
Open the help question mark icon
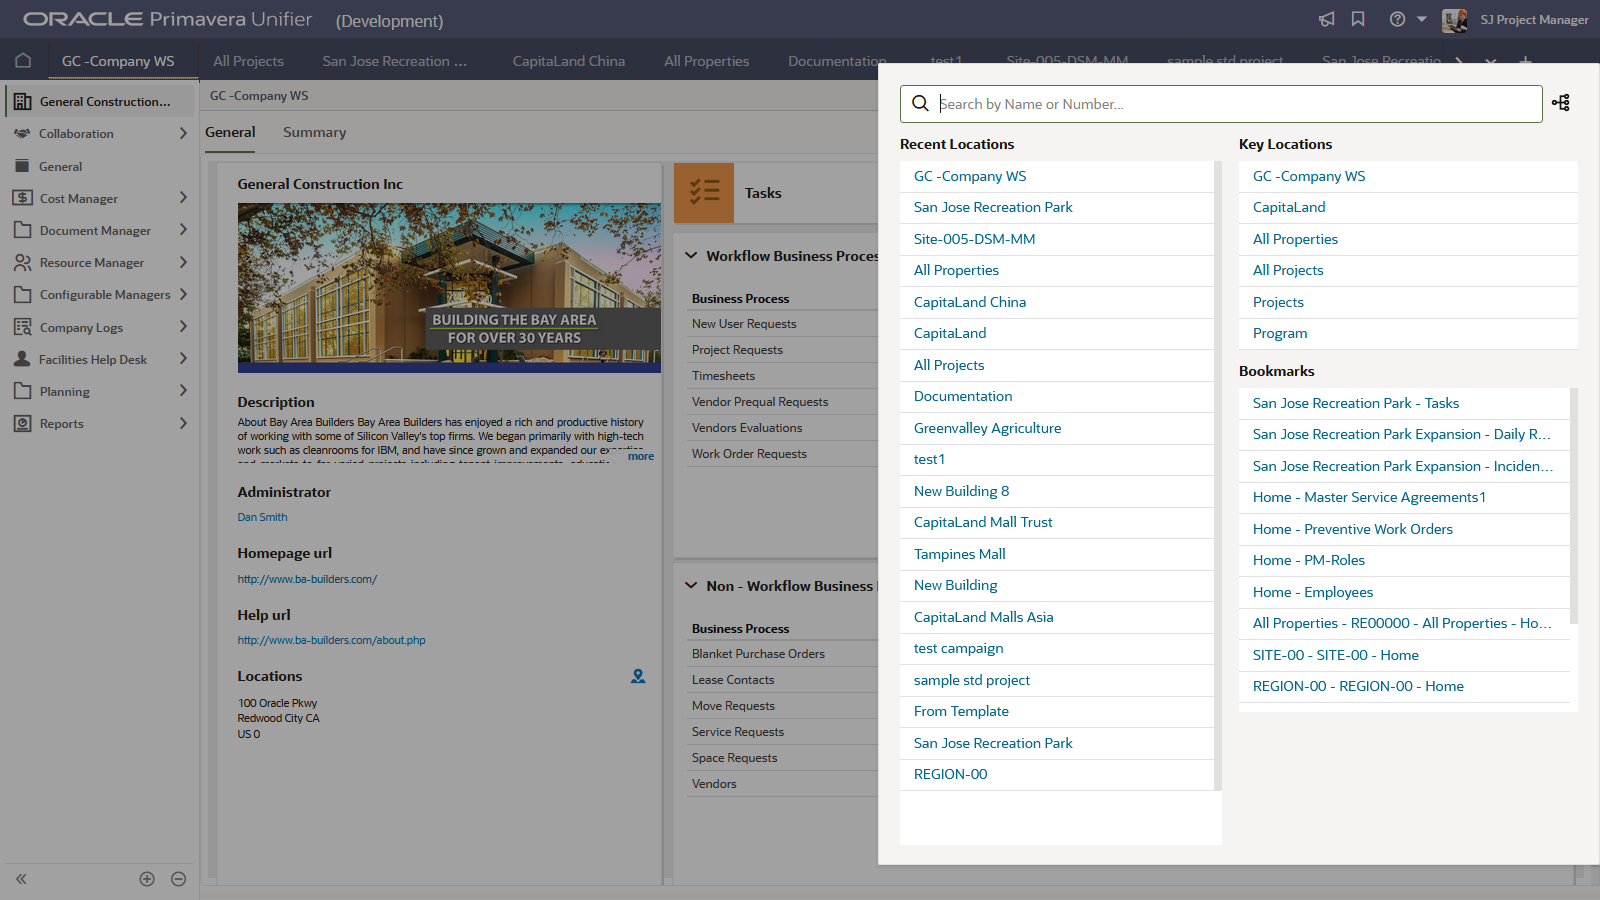pyautogui.click(x=1397, y=19)
